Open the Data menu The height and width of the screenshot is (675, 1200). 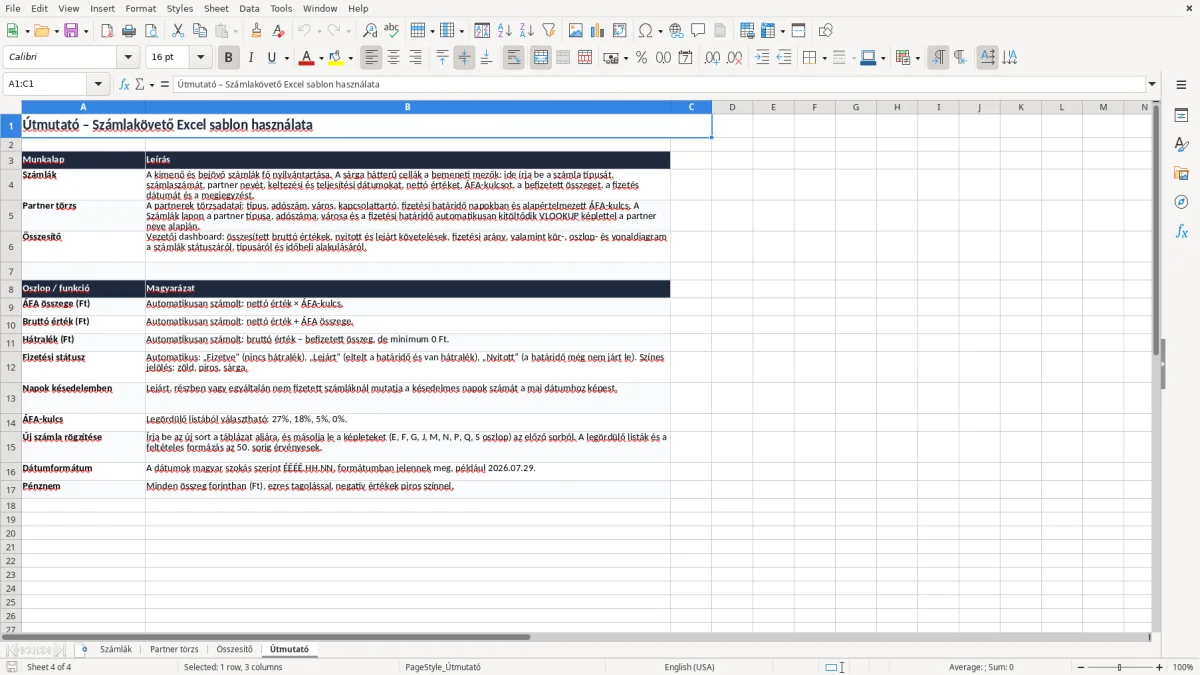point(249,8)
